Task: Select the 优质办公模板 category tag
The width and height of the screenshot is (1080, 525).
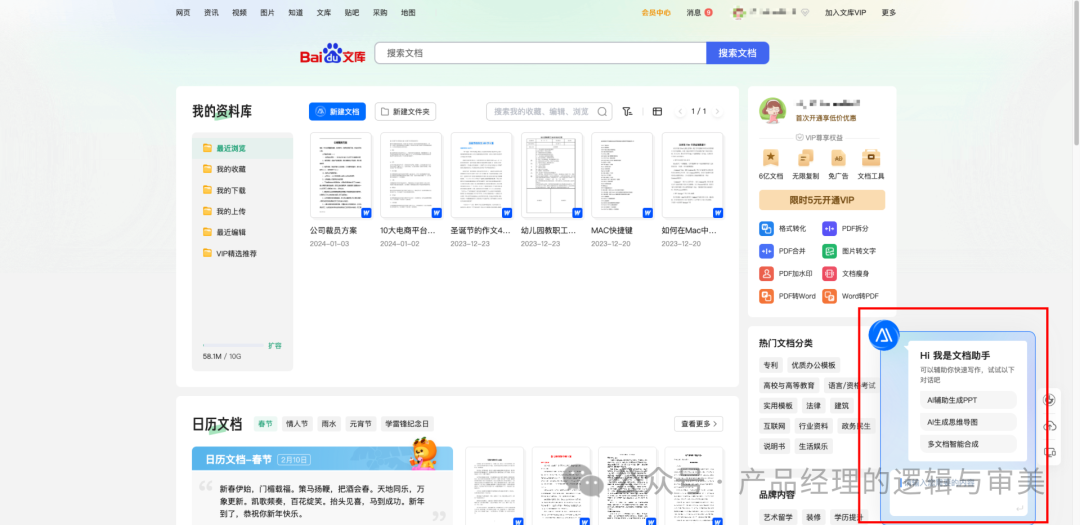Action: point(813,365)
